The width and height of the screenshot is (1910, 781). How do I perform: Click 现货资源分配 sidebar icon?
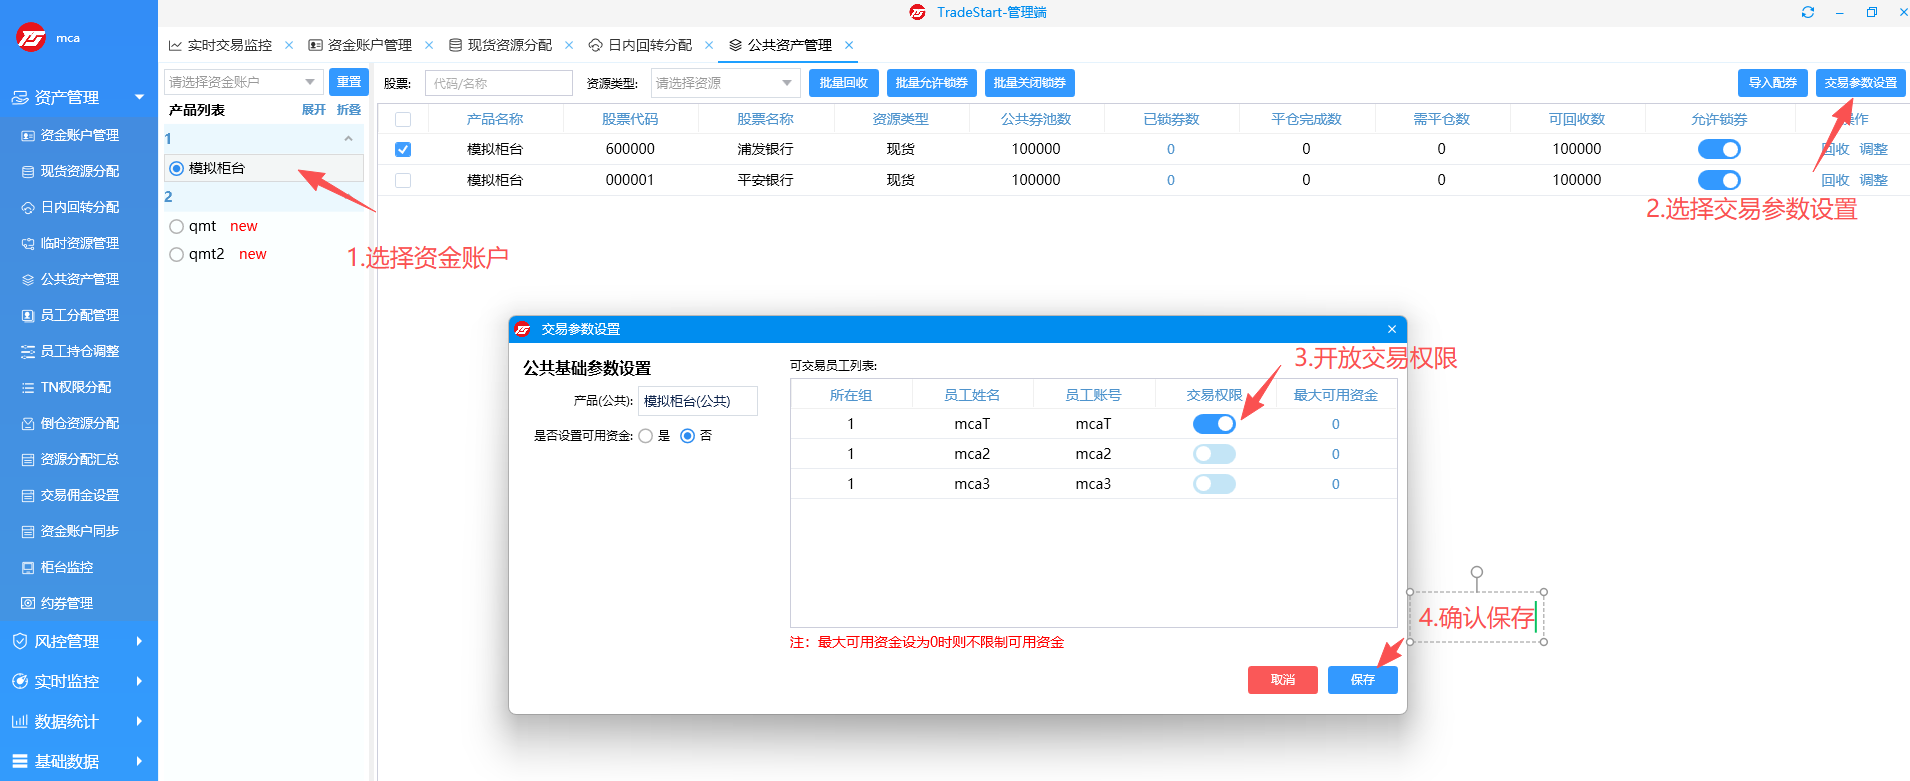[x=28, y=171]
